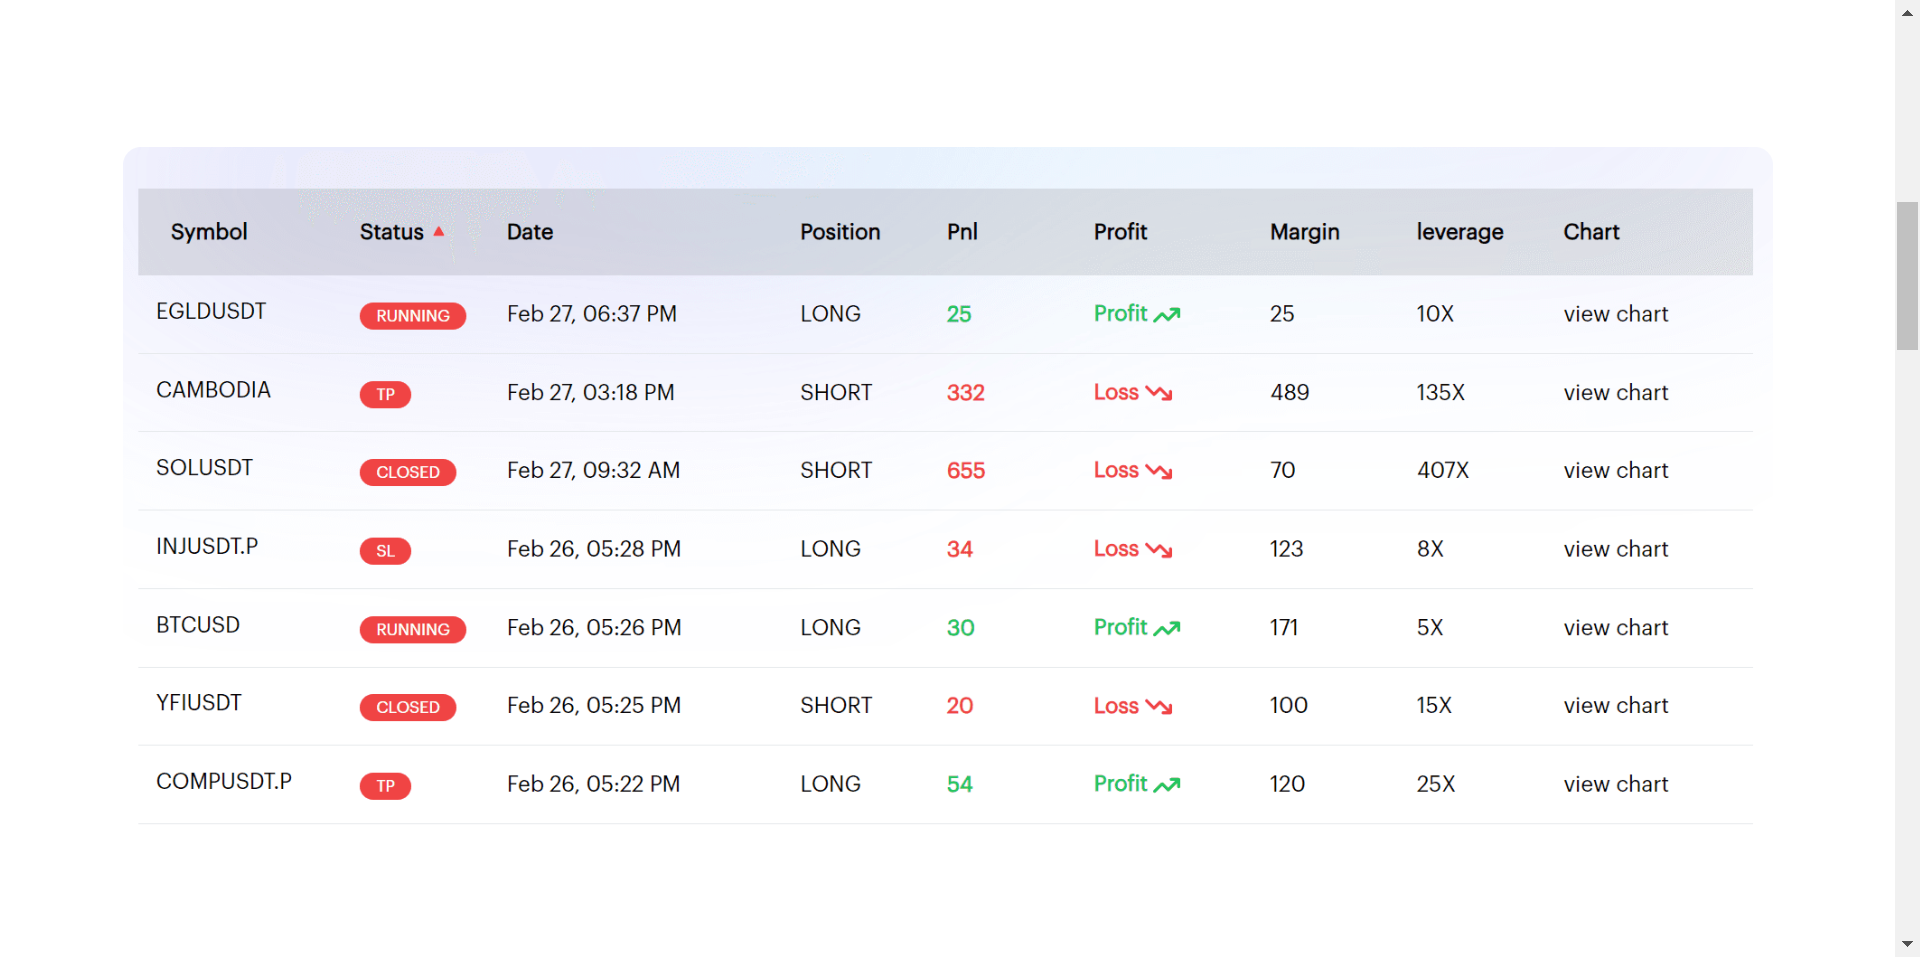Select the INJUSDT.P symbol cell
This screenshot has width=1920, height=957.
pyautogui.click(x=207, y=546)
